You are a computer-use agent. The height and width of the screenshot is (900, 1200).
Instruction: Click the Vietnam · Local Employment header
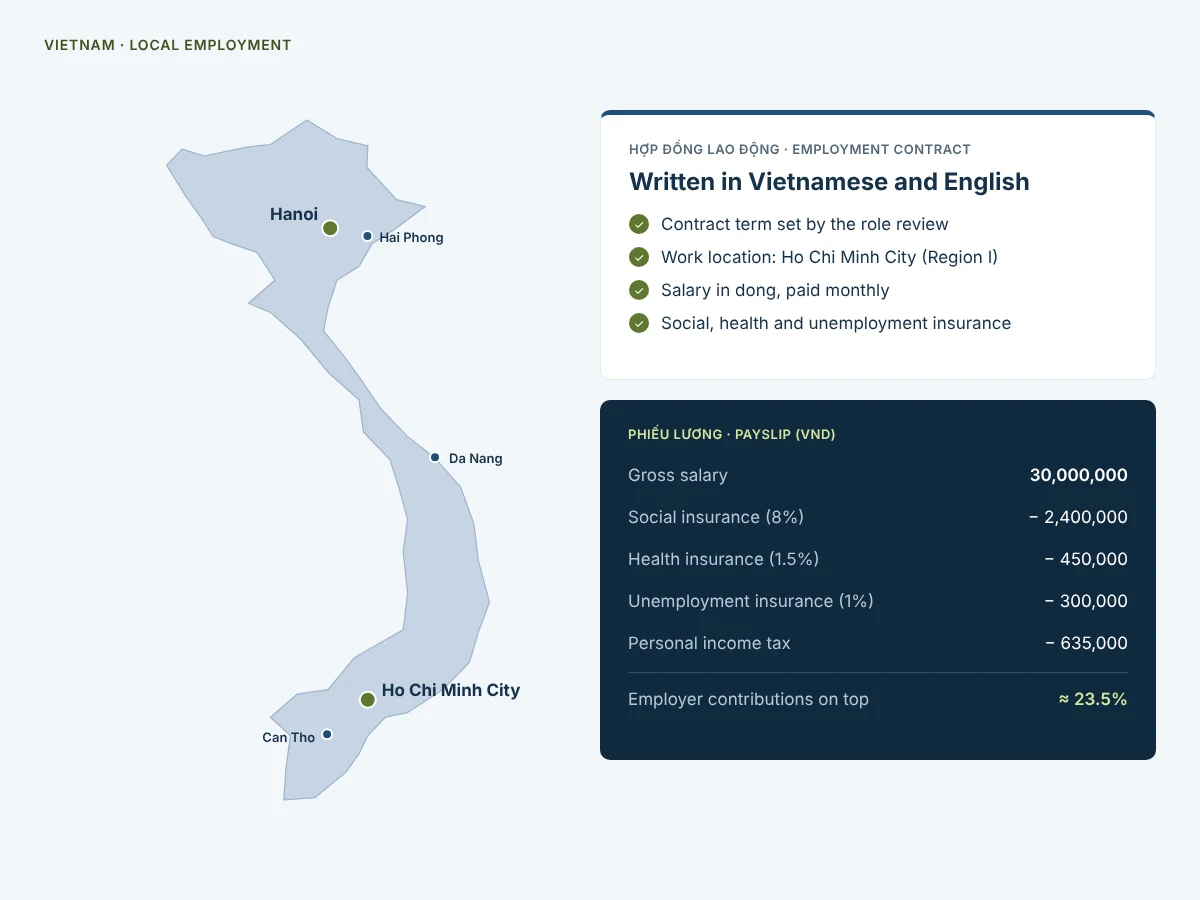(168, 45)
